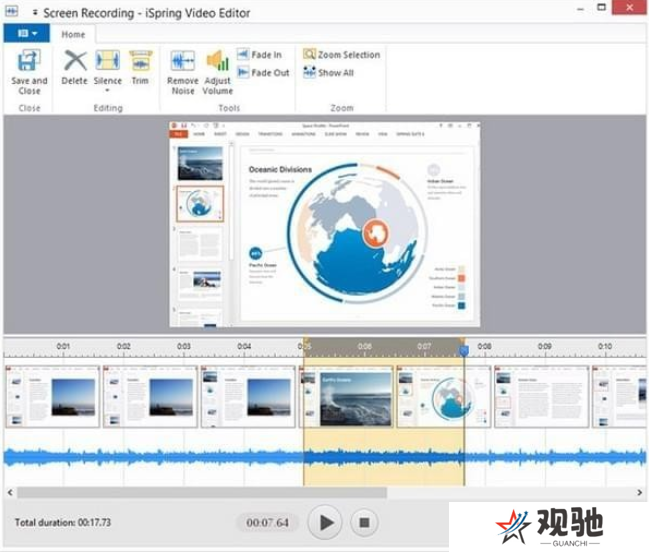
Task: Maximize the Video Editor window
Action: coord(601,7)
